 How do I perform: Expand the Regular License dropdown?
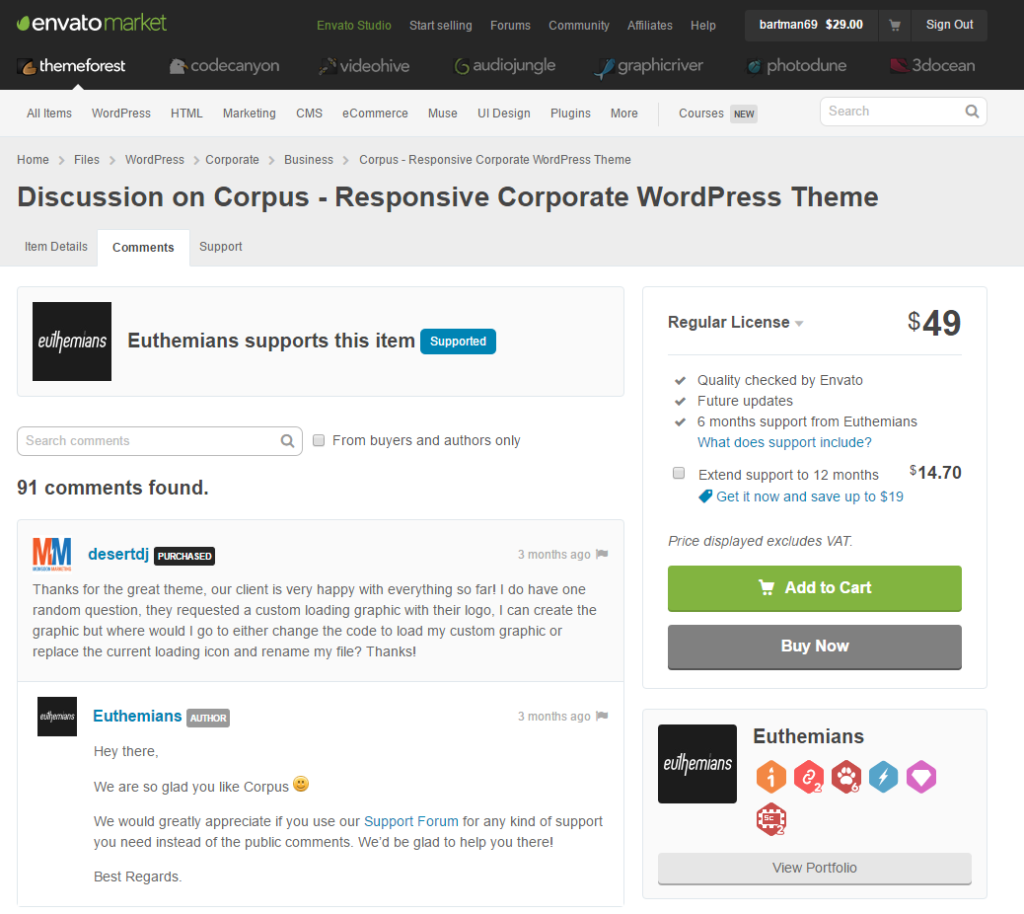tap(735, 323)
